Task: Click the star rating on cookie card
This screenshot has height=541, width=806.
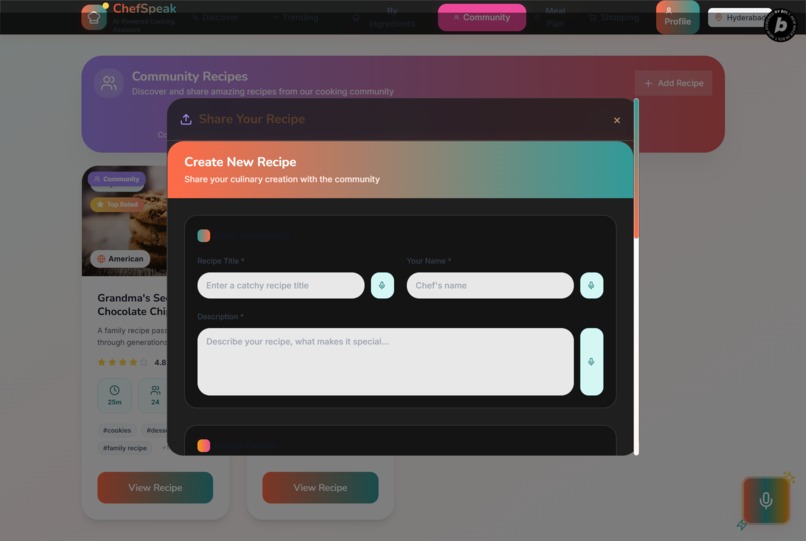Action: (x=122, y=362)
